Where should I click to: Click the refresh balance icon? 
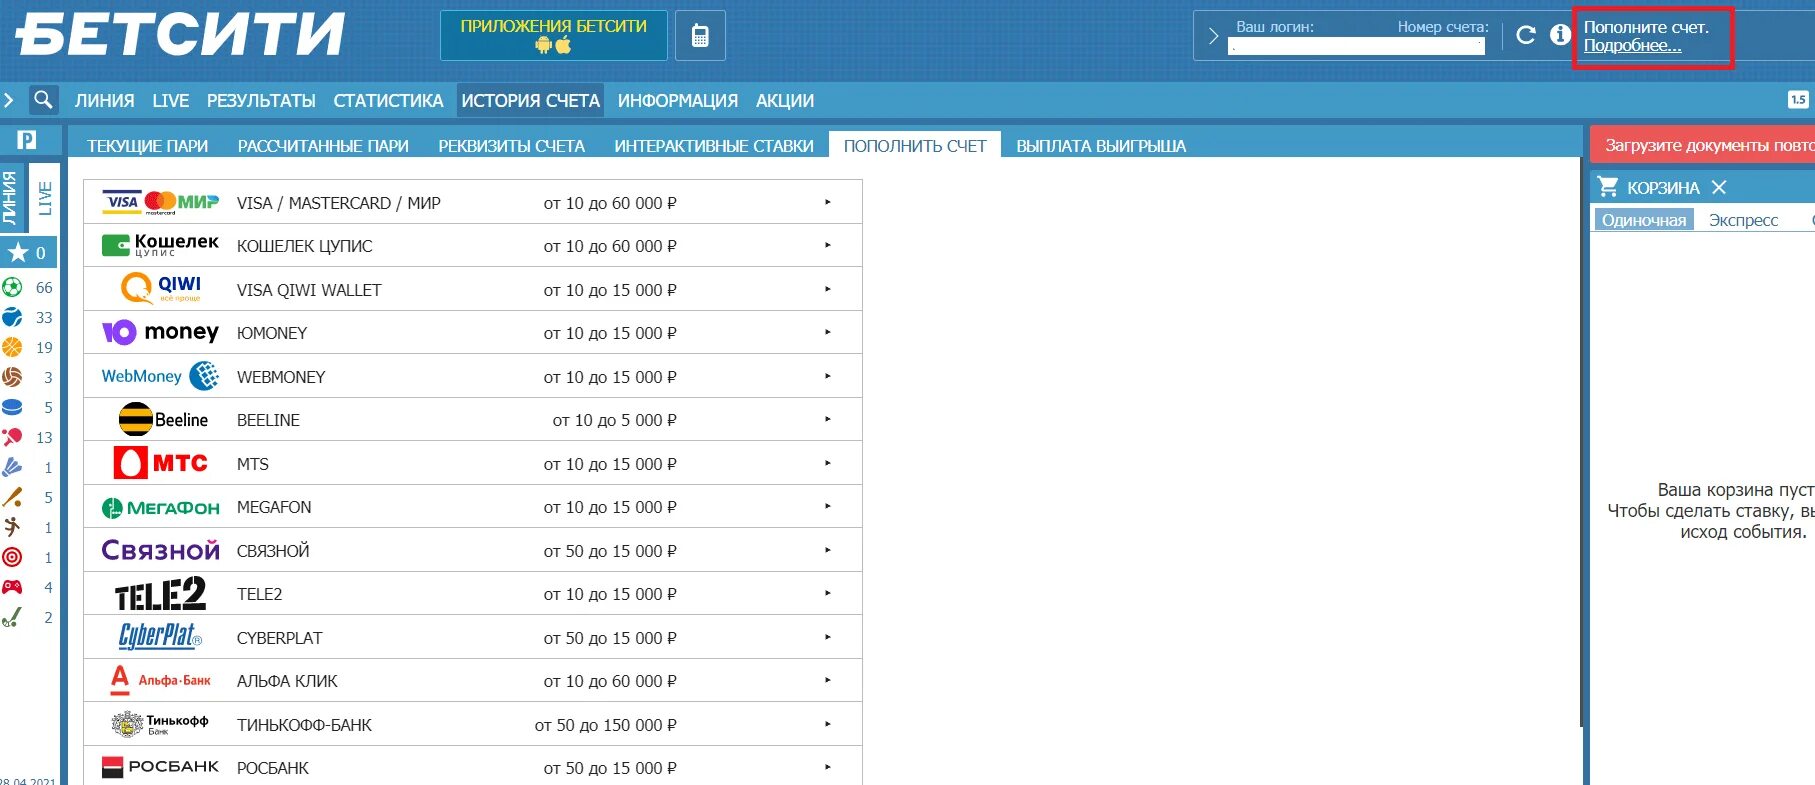pyautogui.click(x=1525, y=35)
